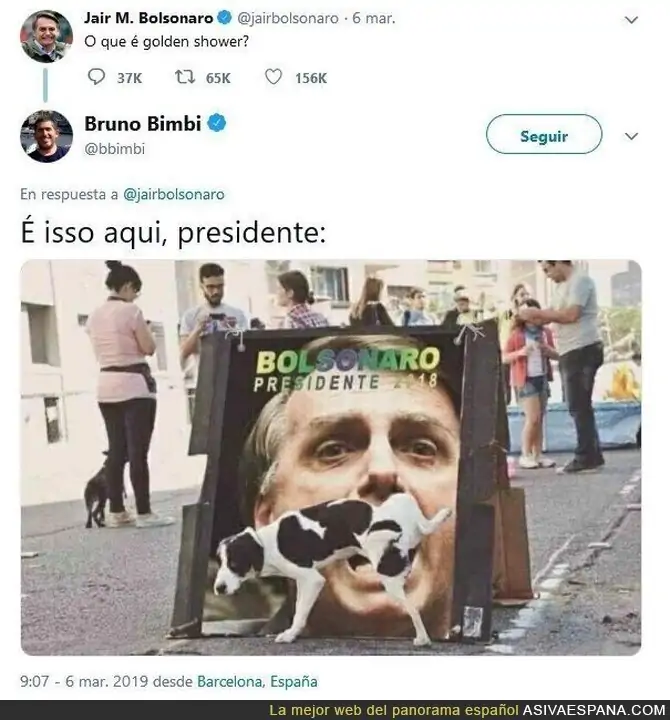Open Jair Bolsonaro's profile avatar
This screenshot has height=720, width=670.
(x=46, y=36)
